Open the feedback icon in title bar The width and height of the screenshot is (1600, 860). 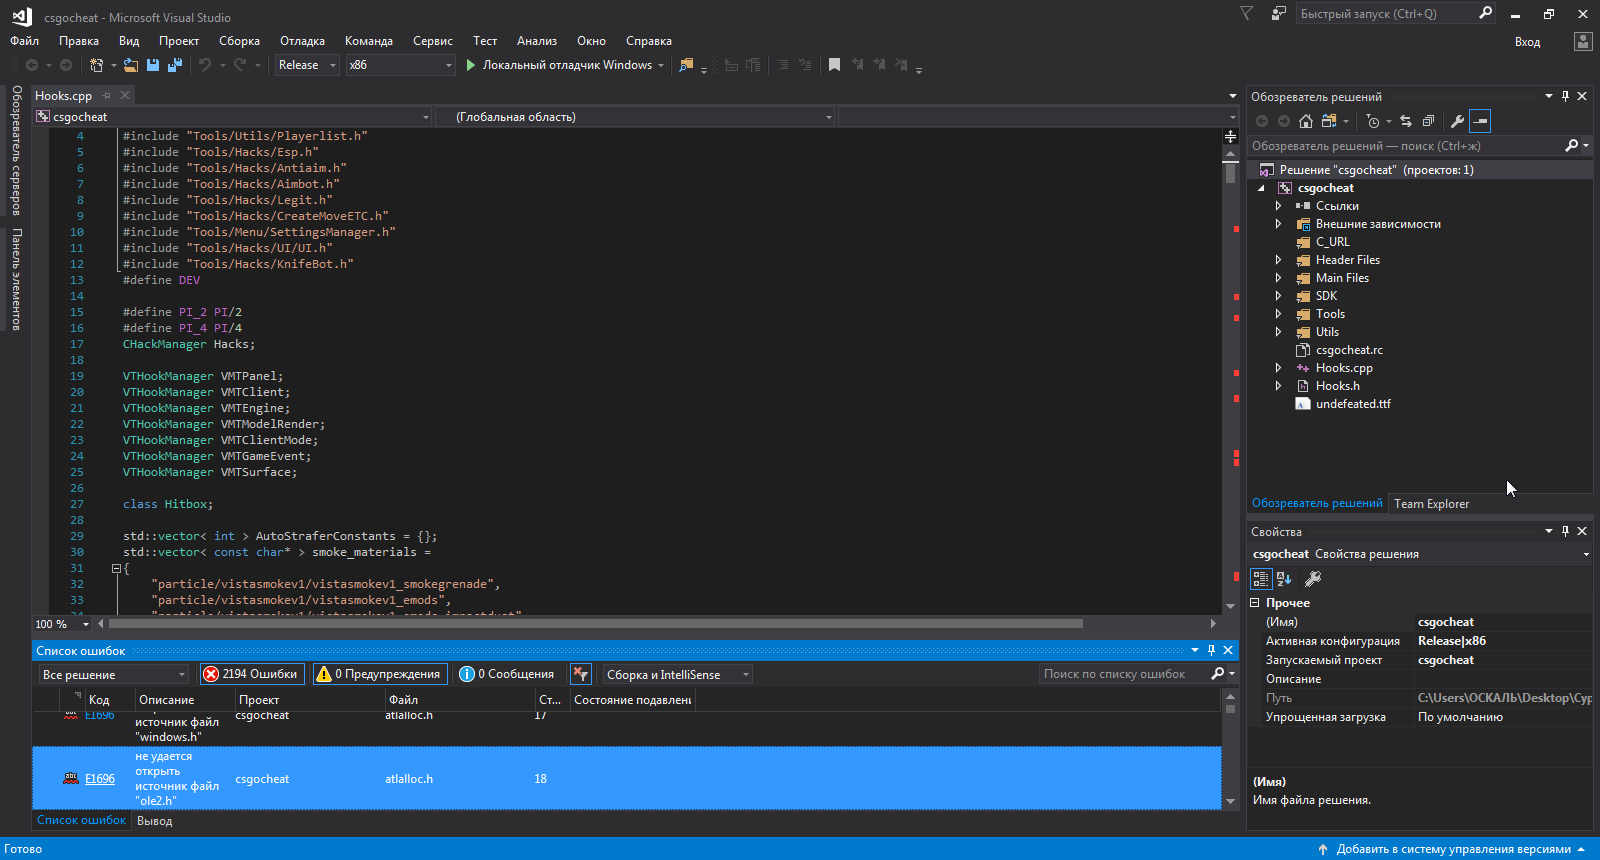[x=1278, y=13]
